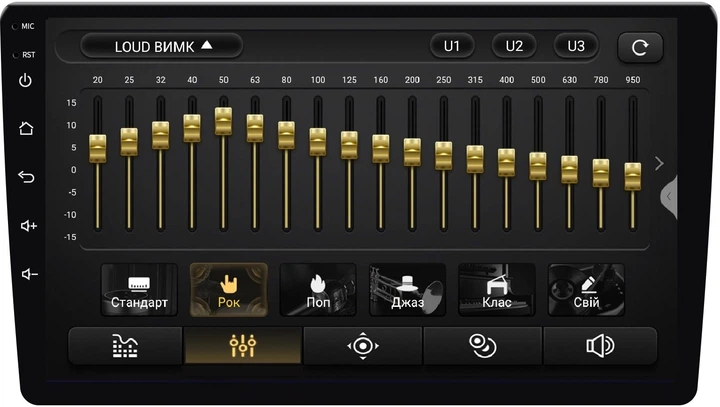Image resolution: width=720 pixels, height=407 pixels.
Task: Open the spectrum graph tab at the bottom left
Action: pos(125,346)
